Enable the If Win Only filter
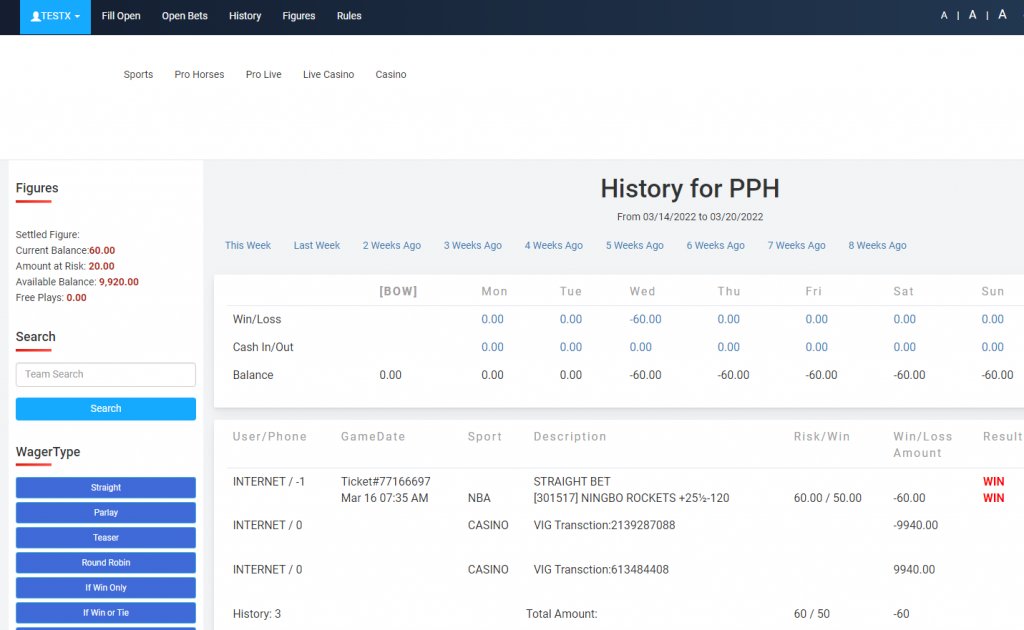This screenshot has width=1024, height=630. coord(105,587)
